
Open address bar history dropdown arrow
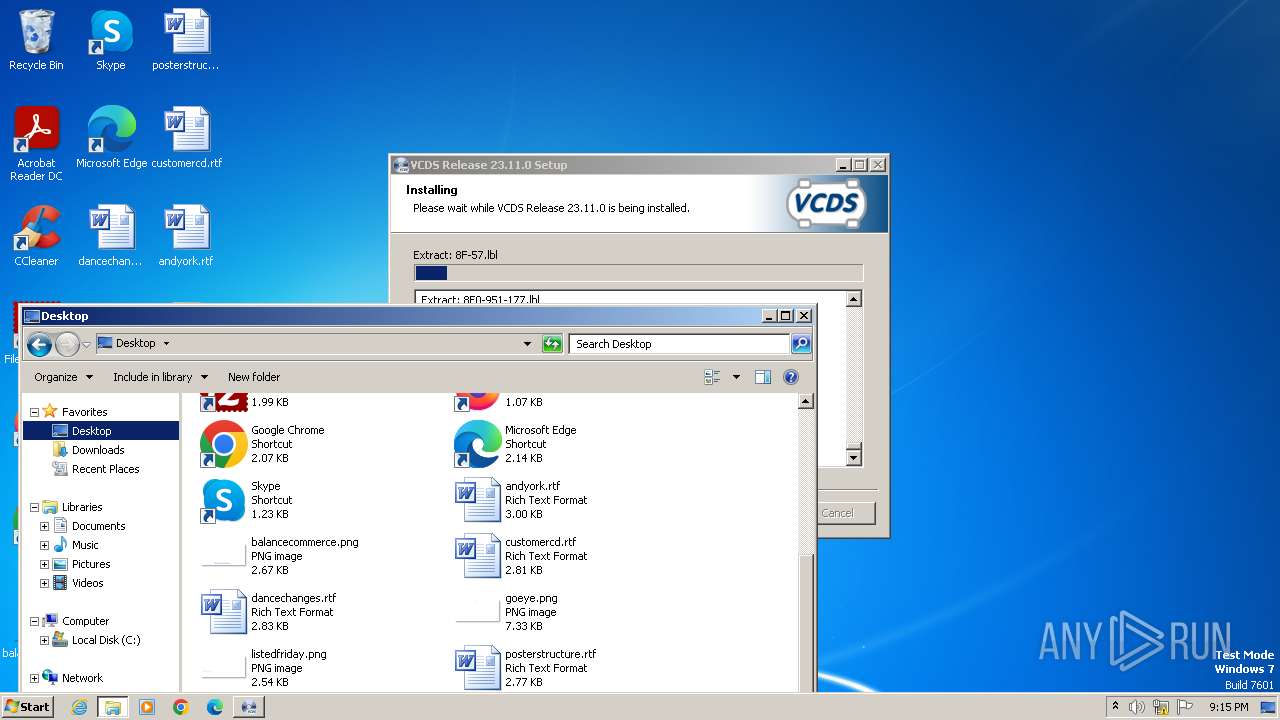point(527,344)
